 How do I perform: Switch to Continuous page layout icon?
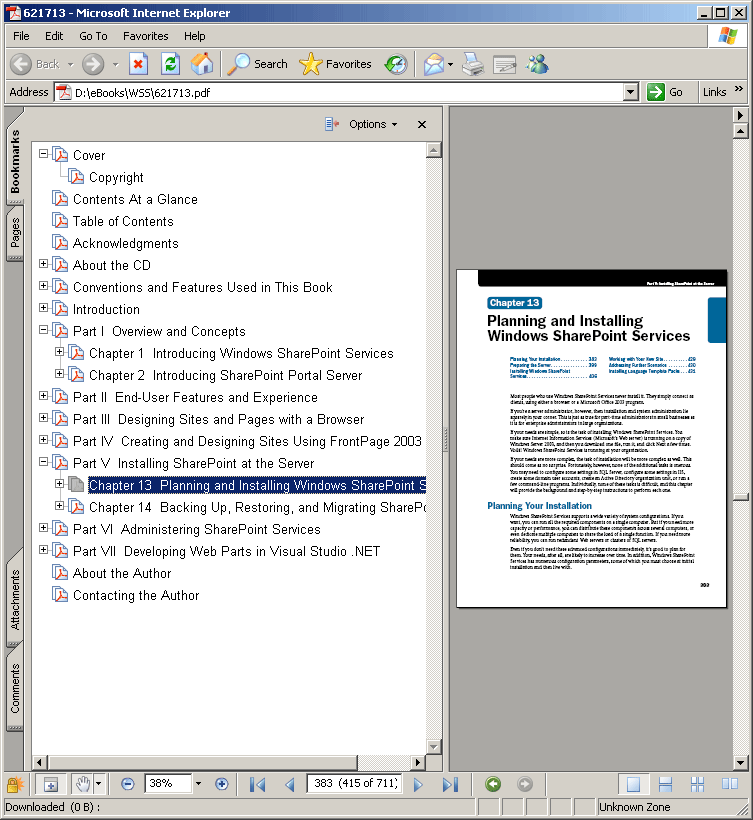coord(665,784)
